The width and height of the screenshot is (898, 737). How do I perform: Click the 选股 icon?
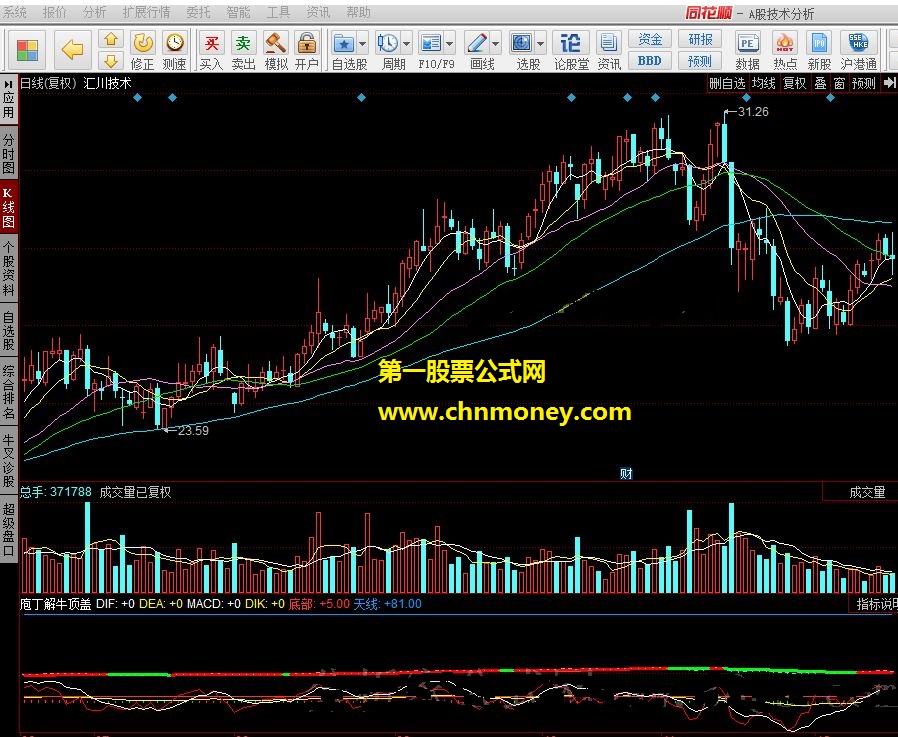[521, 44]
